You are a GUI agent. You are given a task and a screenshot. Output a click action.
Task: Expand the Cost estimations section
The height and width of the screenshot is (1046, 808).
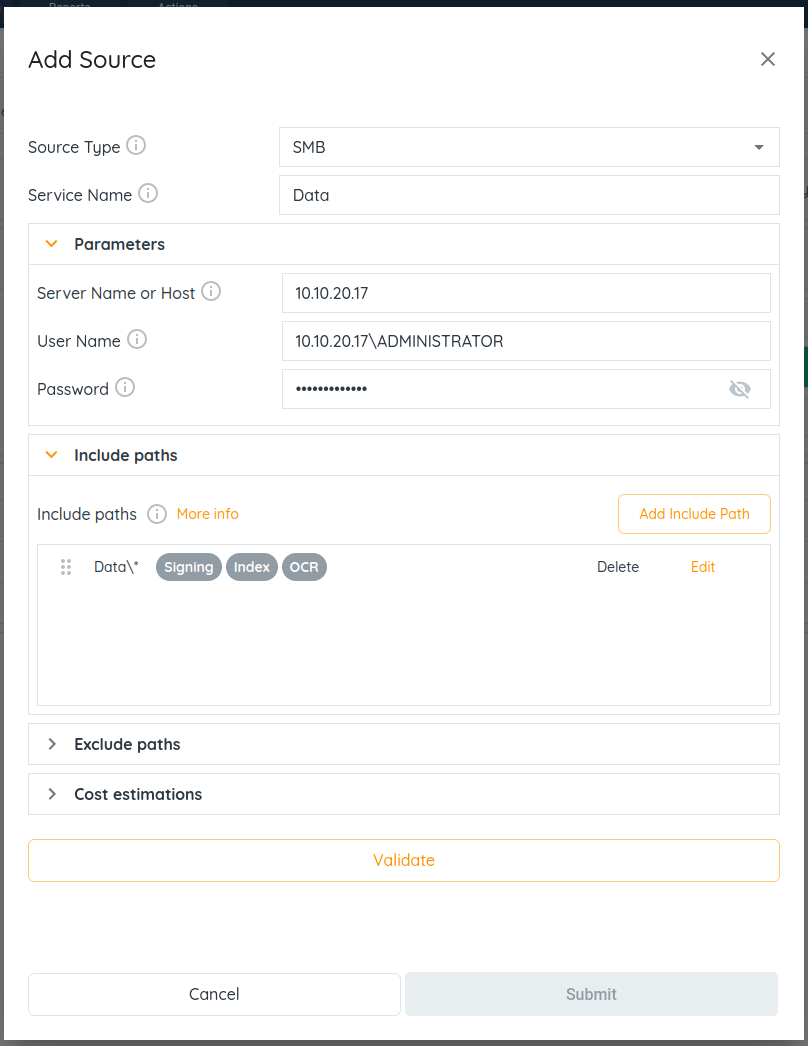(52, 794)
